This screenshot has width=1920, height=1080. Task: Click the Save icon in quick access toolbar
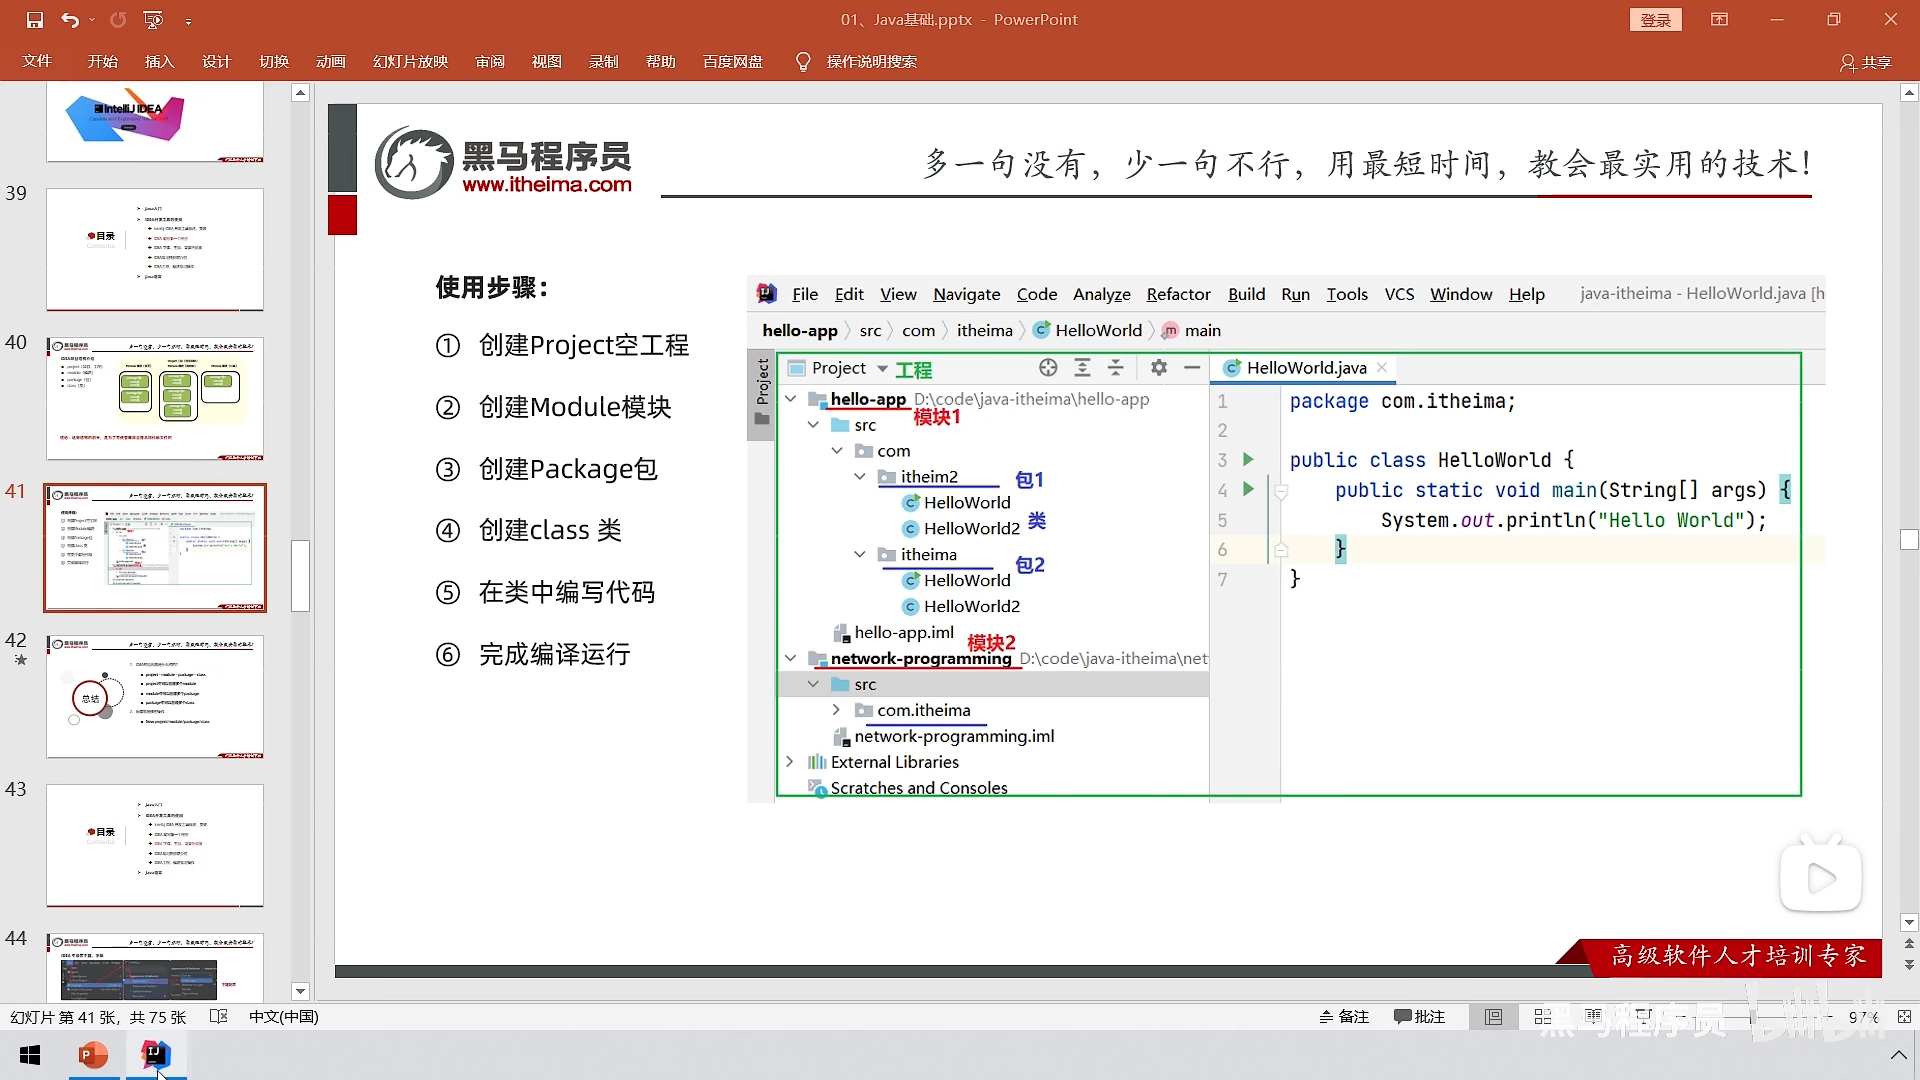tap(35, 19)
